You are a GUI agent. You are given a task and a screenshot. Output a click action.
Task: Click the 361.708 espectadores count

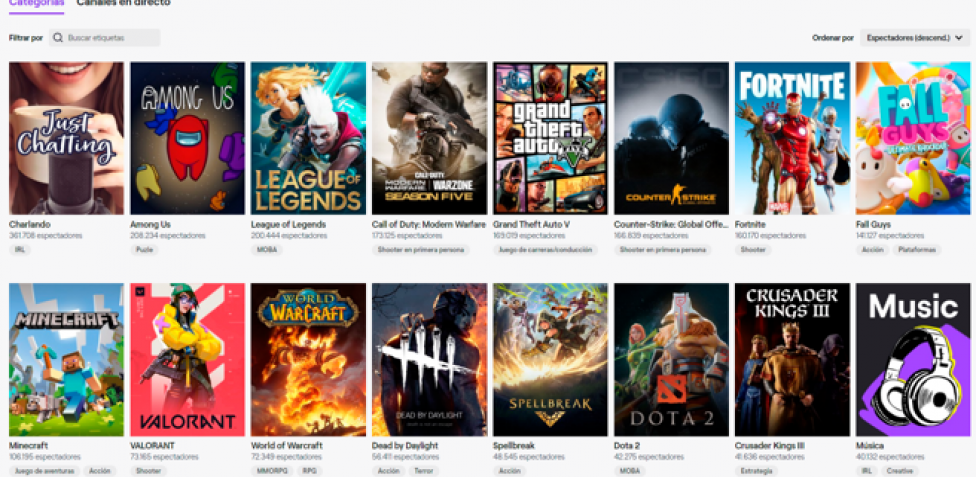click(x=45, y=236)
